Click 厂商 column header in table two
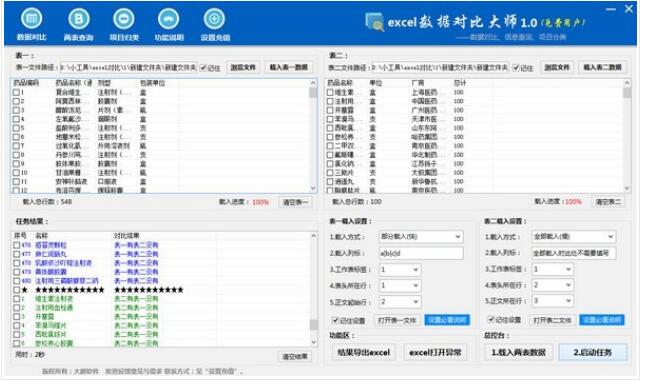The height and width of the screenshot is (381, 646). pos(418,83)
